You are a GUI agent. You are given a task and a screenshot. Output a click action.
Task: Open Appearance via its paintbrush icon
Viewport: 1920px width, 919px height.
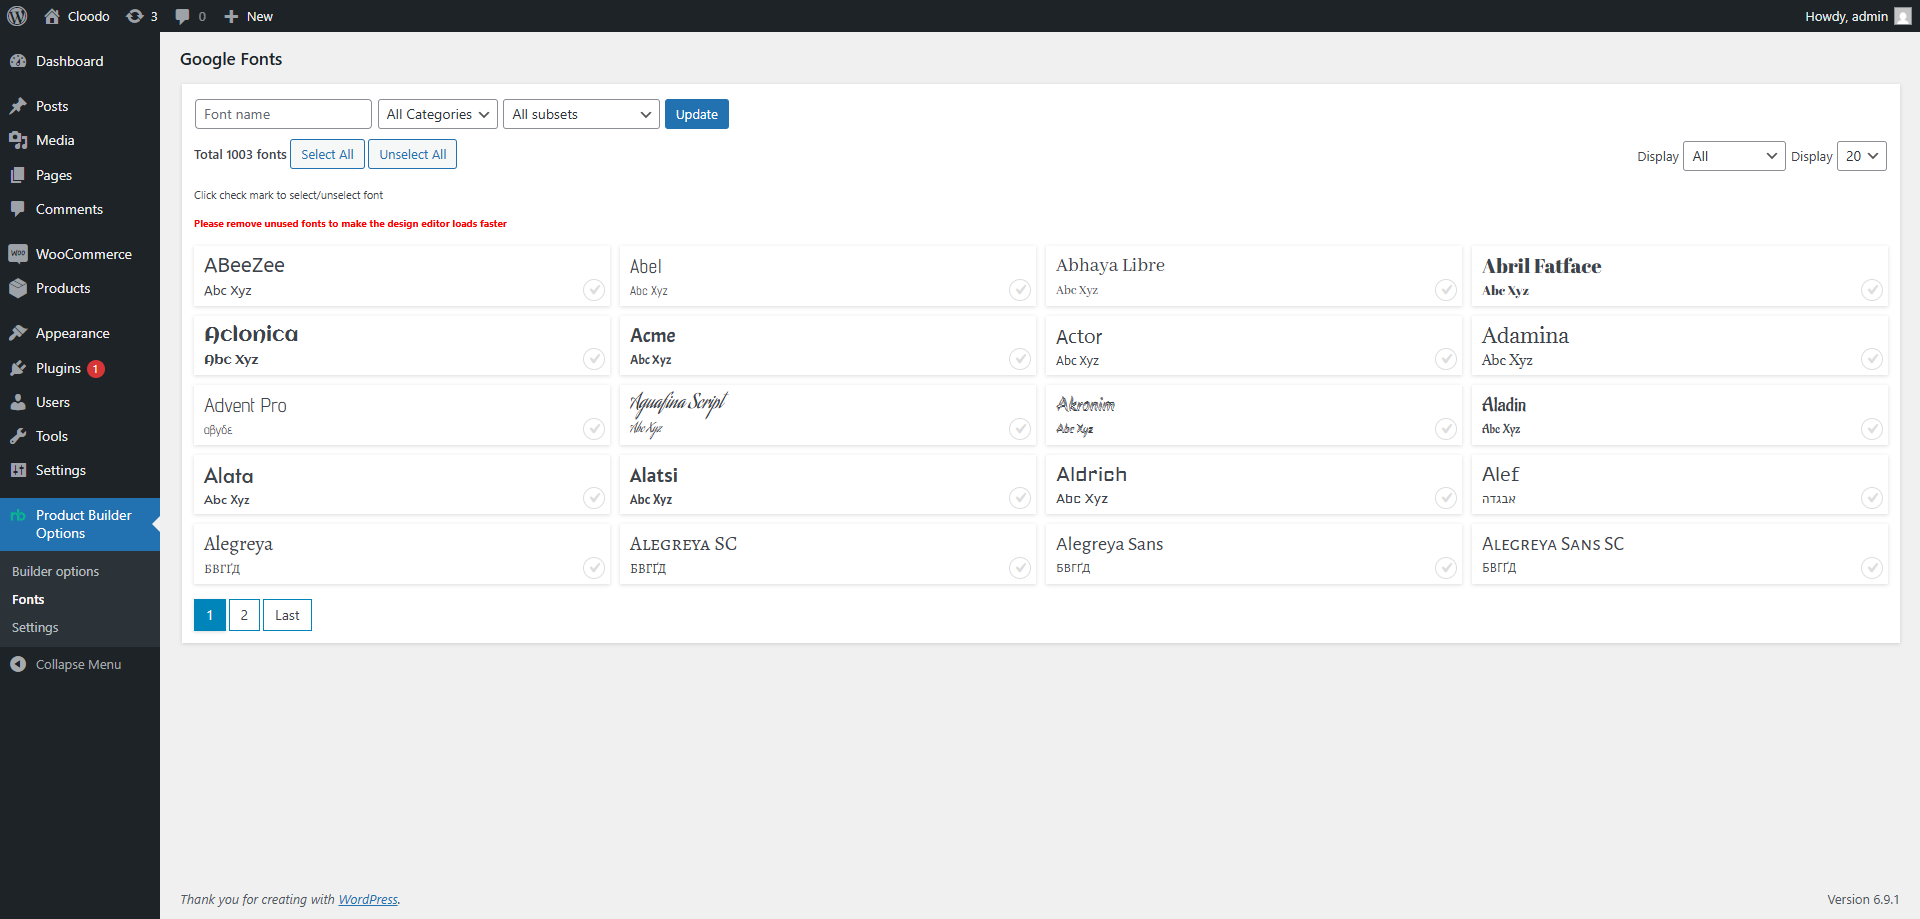pos(20,332)
